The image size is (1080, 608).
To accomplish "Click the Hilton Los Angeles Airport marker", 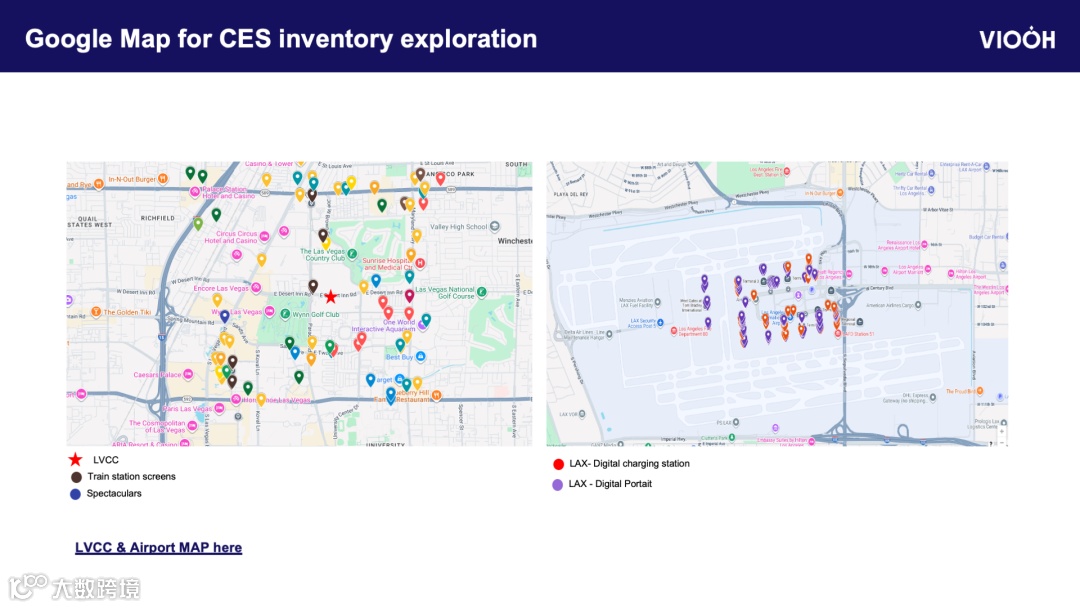I will 951,273.
